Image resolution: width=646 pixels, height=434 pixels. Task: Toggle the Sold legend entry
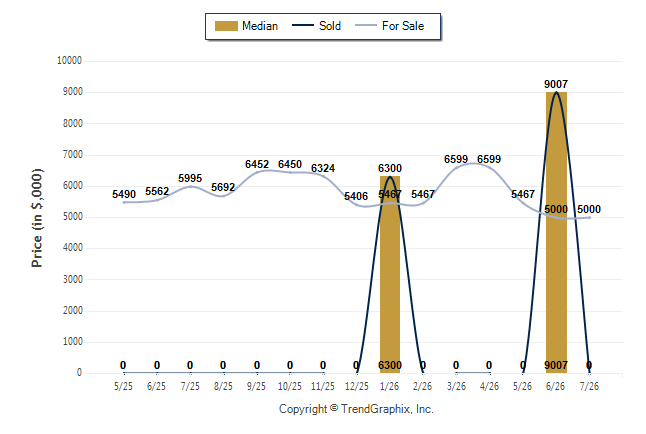click(316, 26)
